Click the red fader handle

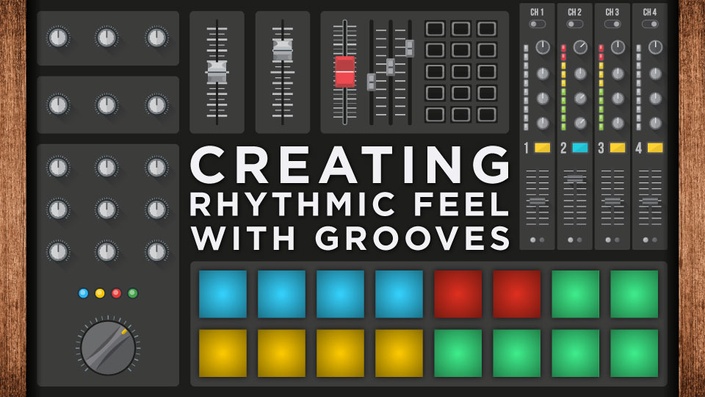(x=345, y=72)
